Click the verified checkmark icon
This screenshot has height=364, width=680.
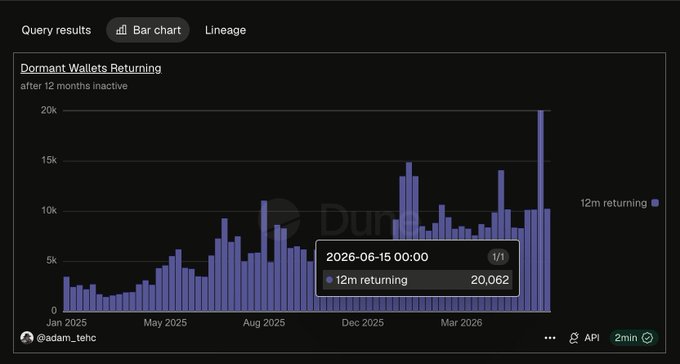click(647, 338)
